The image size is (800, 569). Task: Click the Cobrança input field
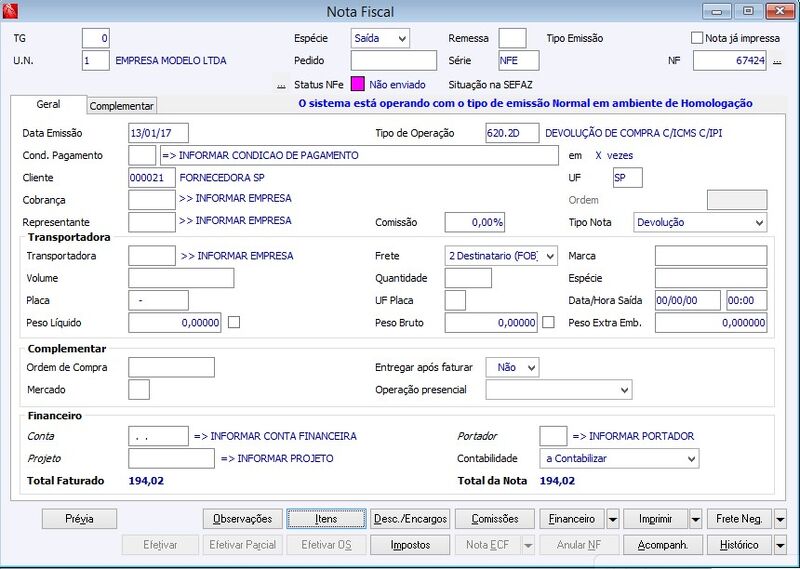tap(152, 200)
